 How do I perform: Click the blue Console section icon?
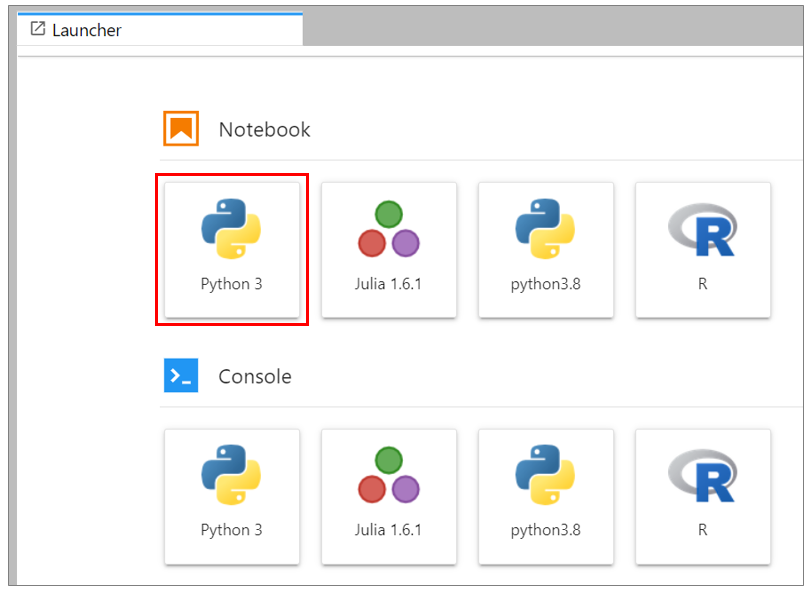click(181, 375)
